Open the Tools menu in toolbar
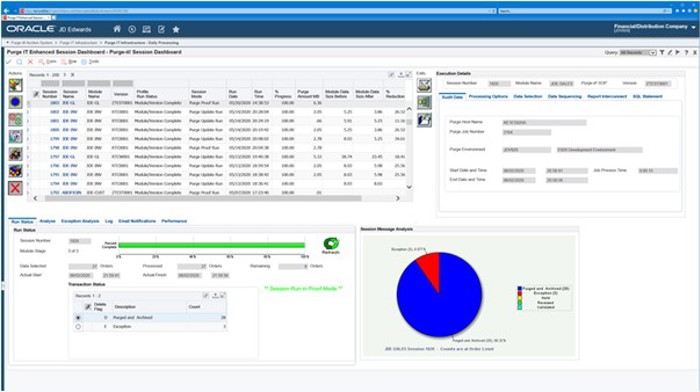The image size is (700, 392). click(x=90, y=62)
